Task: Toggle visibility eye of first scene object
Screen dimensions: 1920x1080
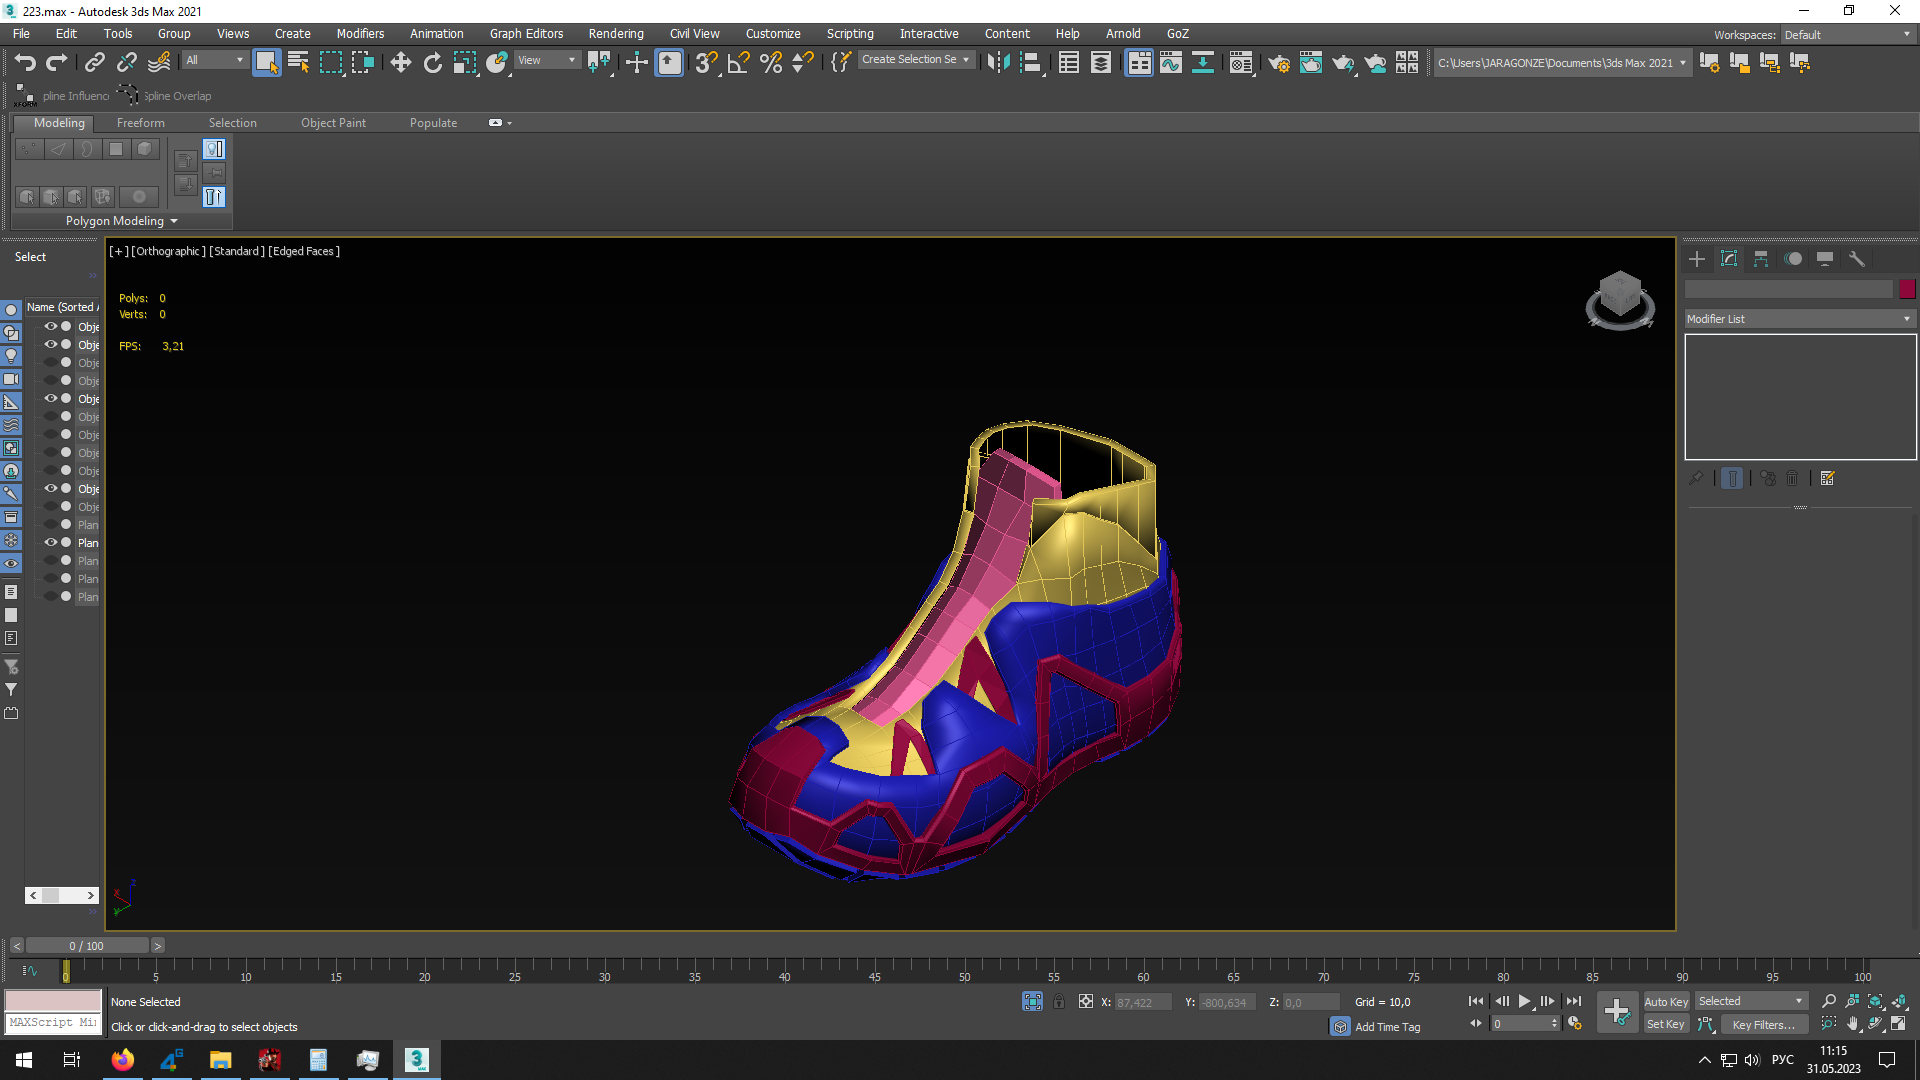Action: point(50,327)
